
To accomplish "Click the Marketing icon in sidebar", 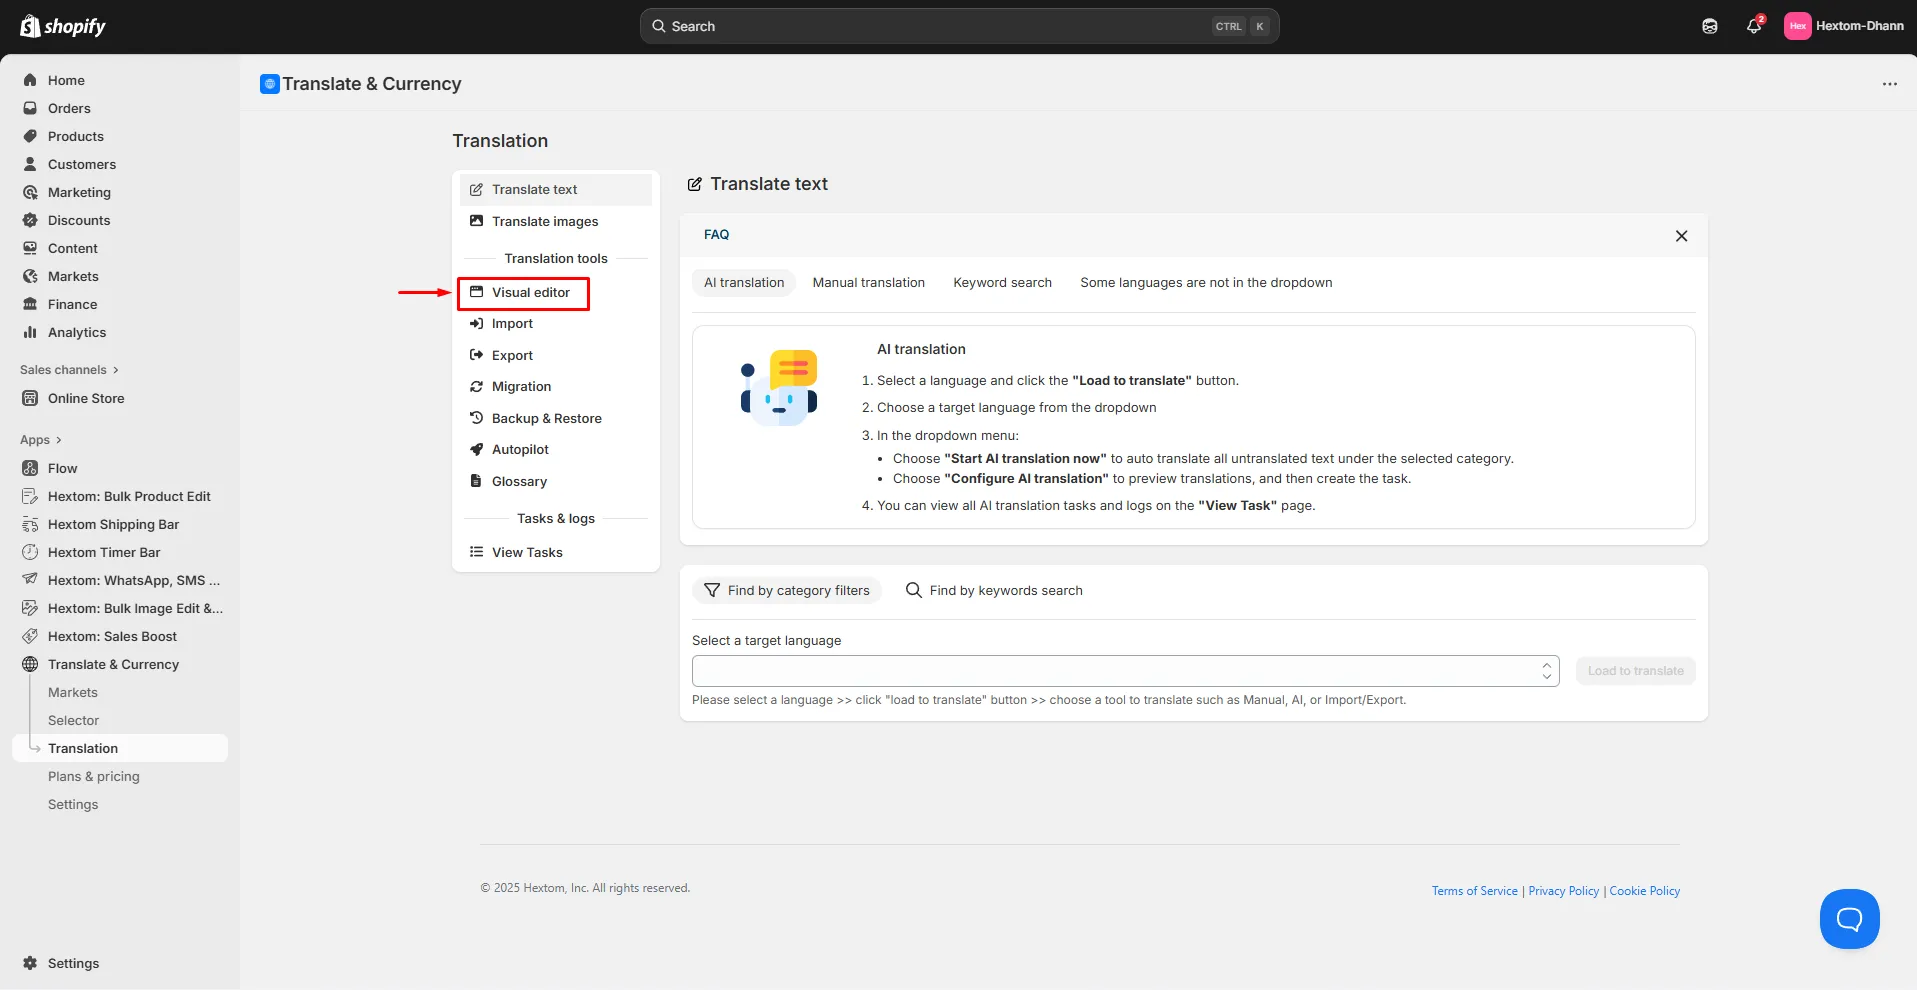I will coord(30,192).
